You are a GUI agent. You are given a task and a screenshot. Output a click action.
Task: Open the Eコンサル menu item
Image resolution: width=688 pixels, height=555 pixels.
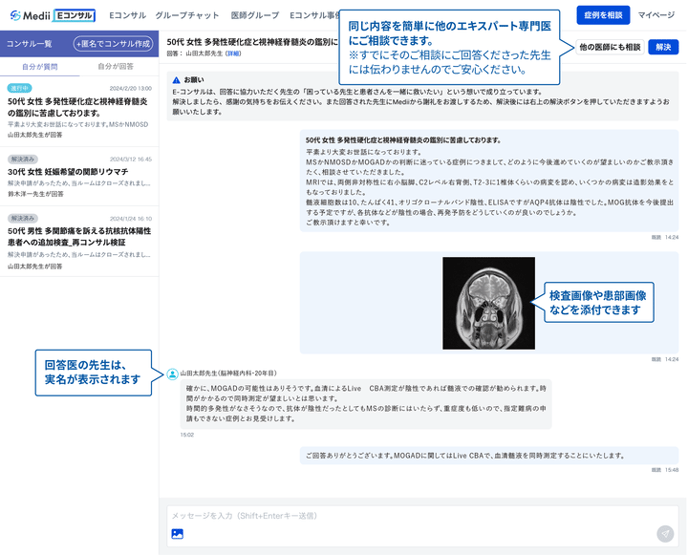tap(127, 15)
